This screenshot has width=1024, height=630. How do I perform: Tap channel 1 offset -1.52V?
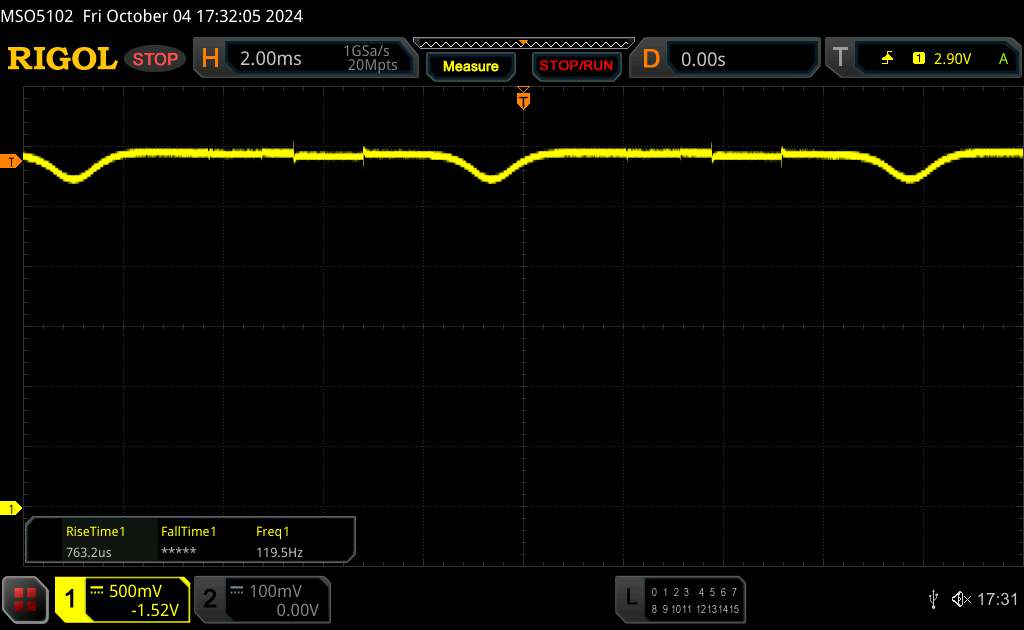(x=155, y=610)
